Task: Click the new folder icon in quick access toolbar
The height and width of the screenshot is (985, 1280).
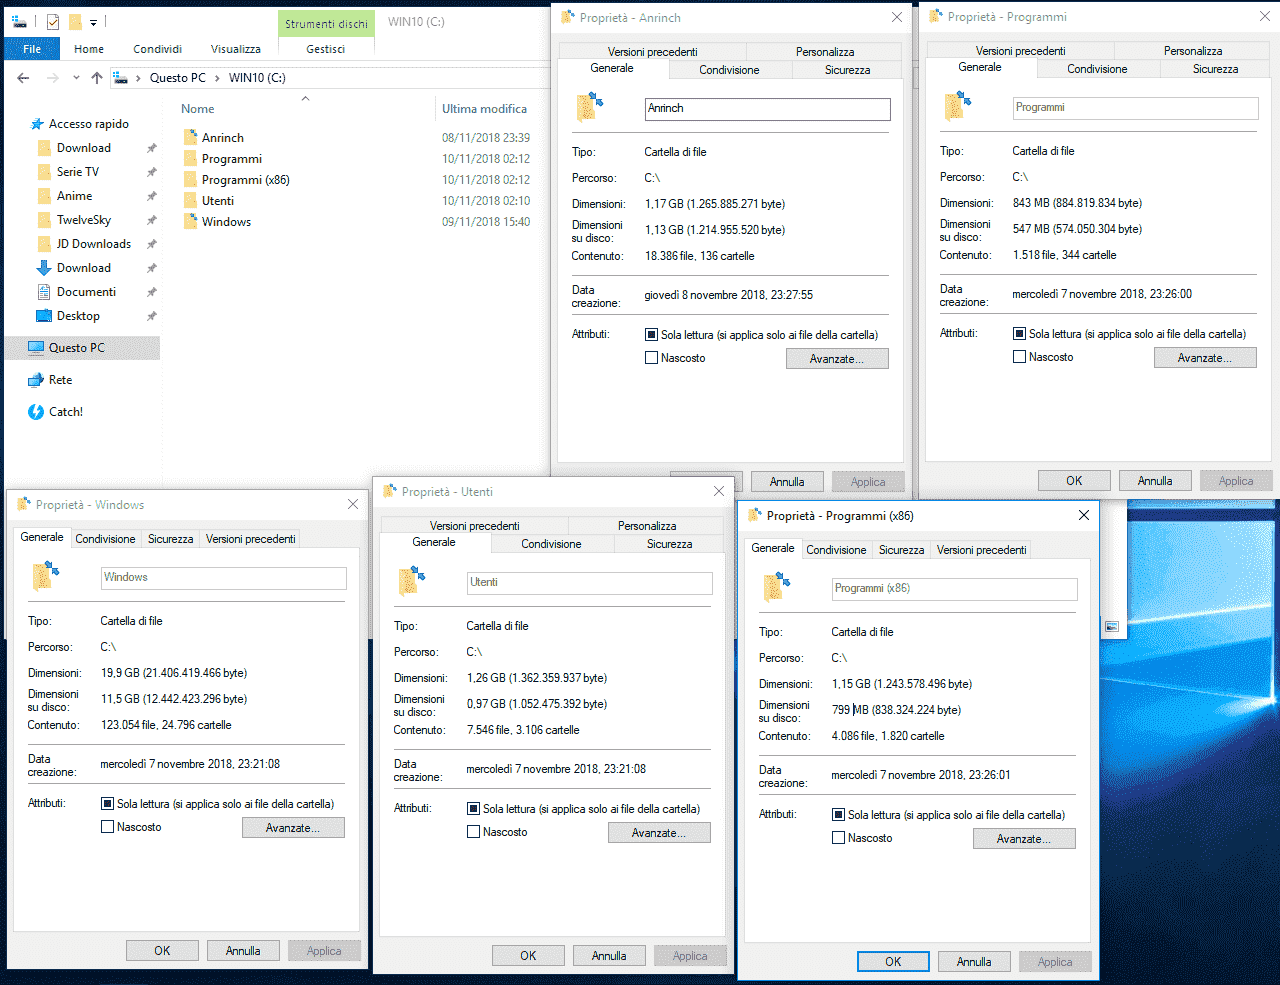Action: pos(75,21)
